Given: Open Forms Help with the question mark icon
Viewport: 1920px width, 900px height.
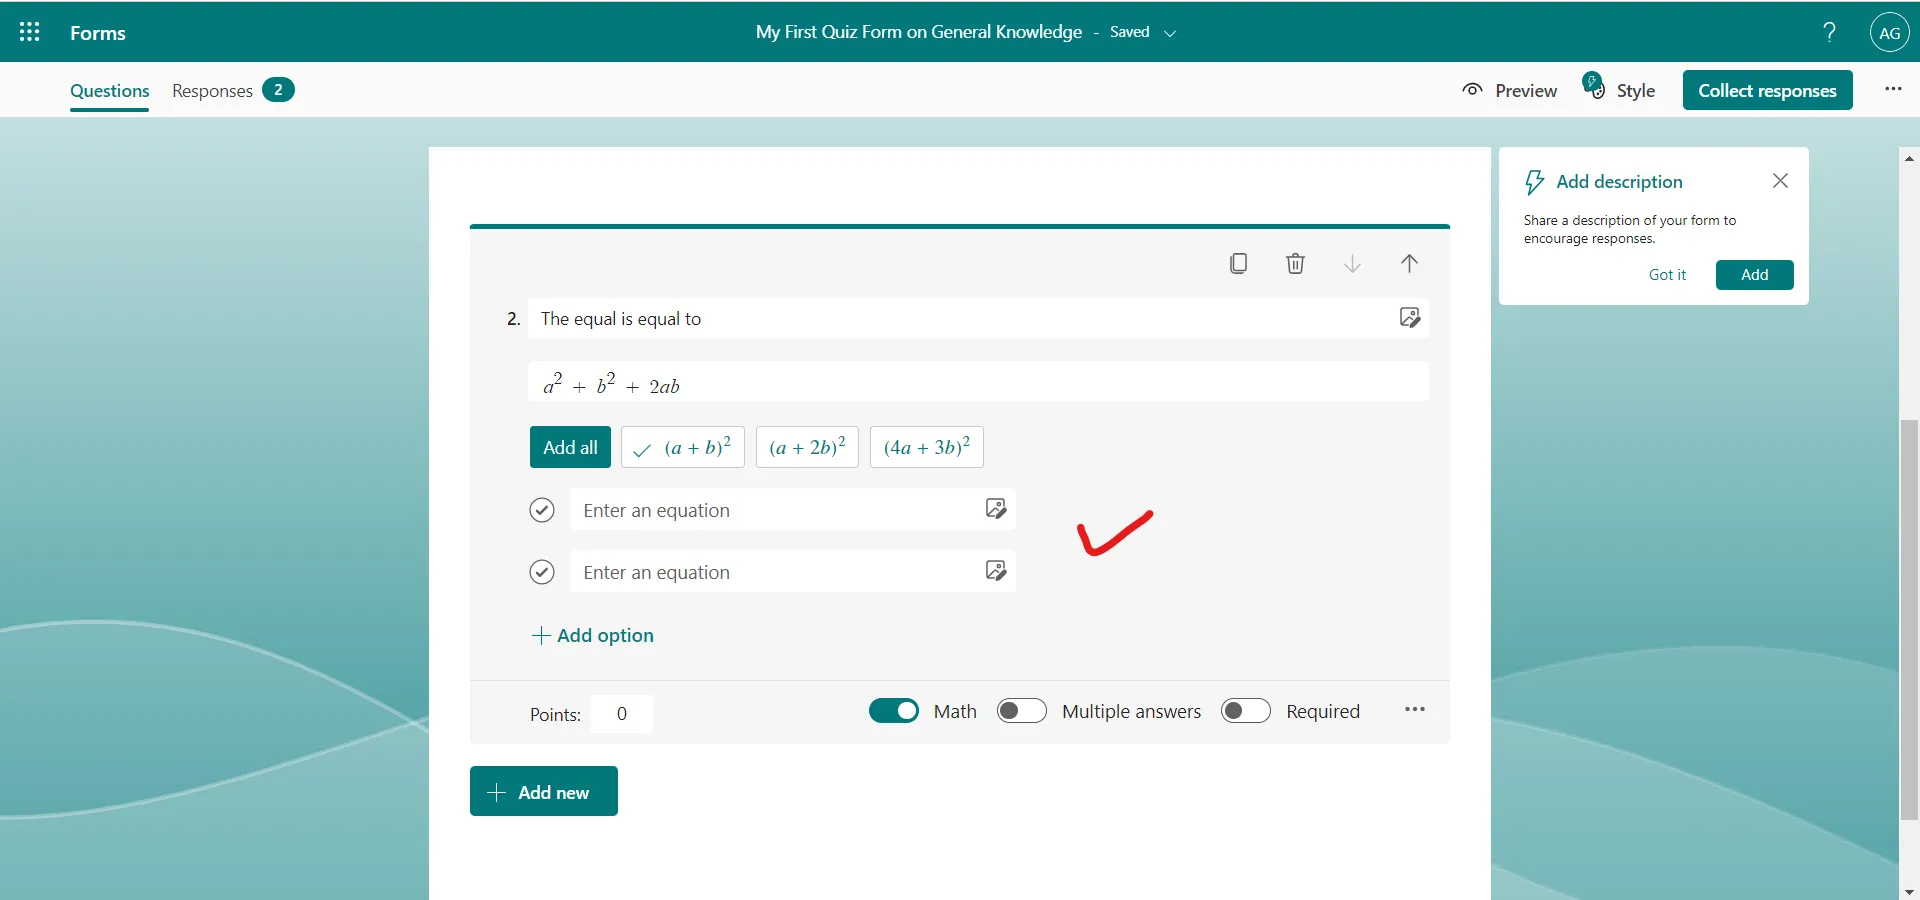Looking at the screenshot, I should point(1829,31).
